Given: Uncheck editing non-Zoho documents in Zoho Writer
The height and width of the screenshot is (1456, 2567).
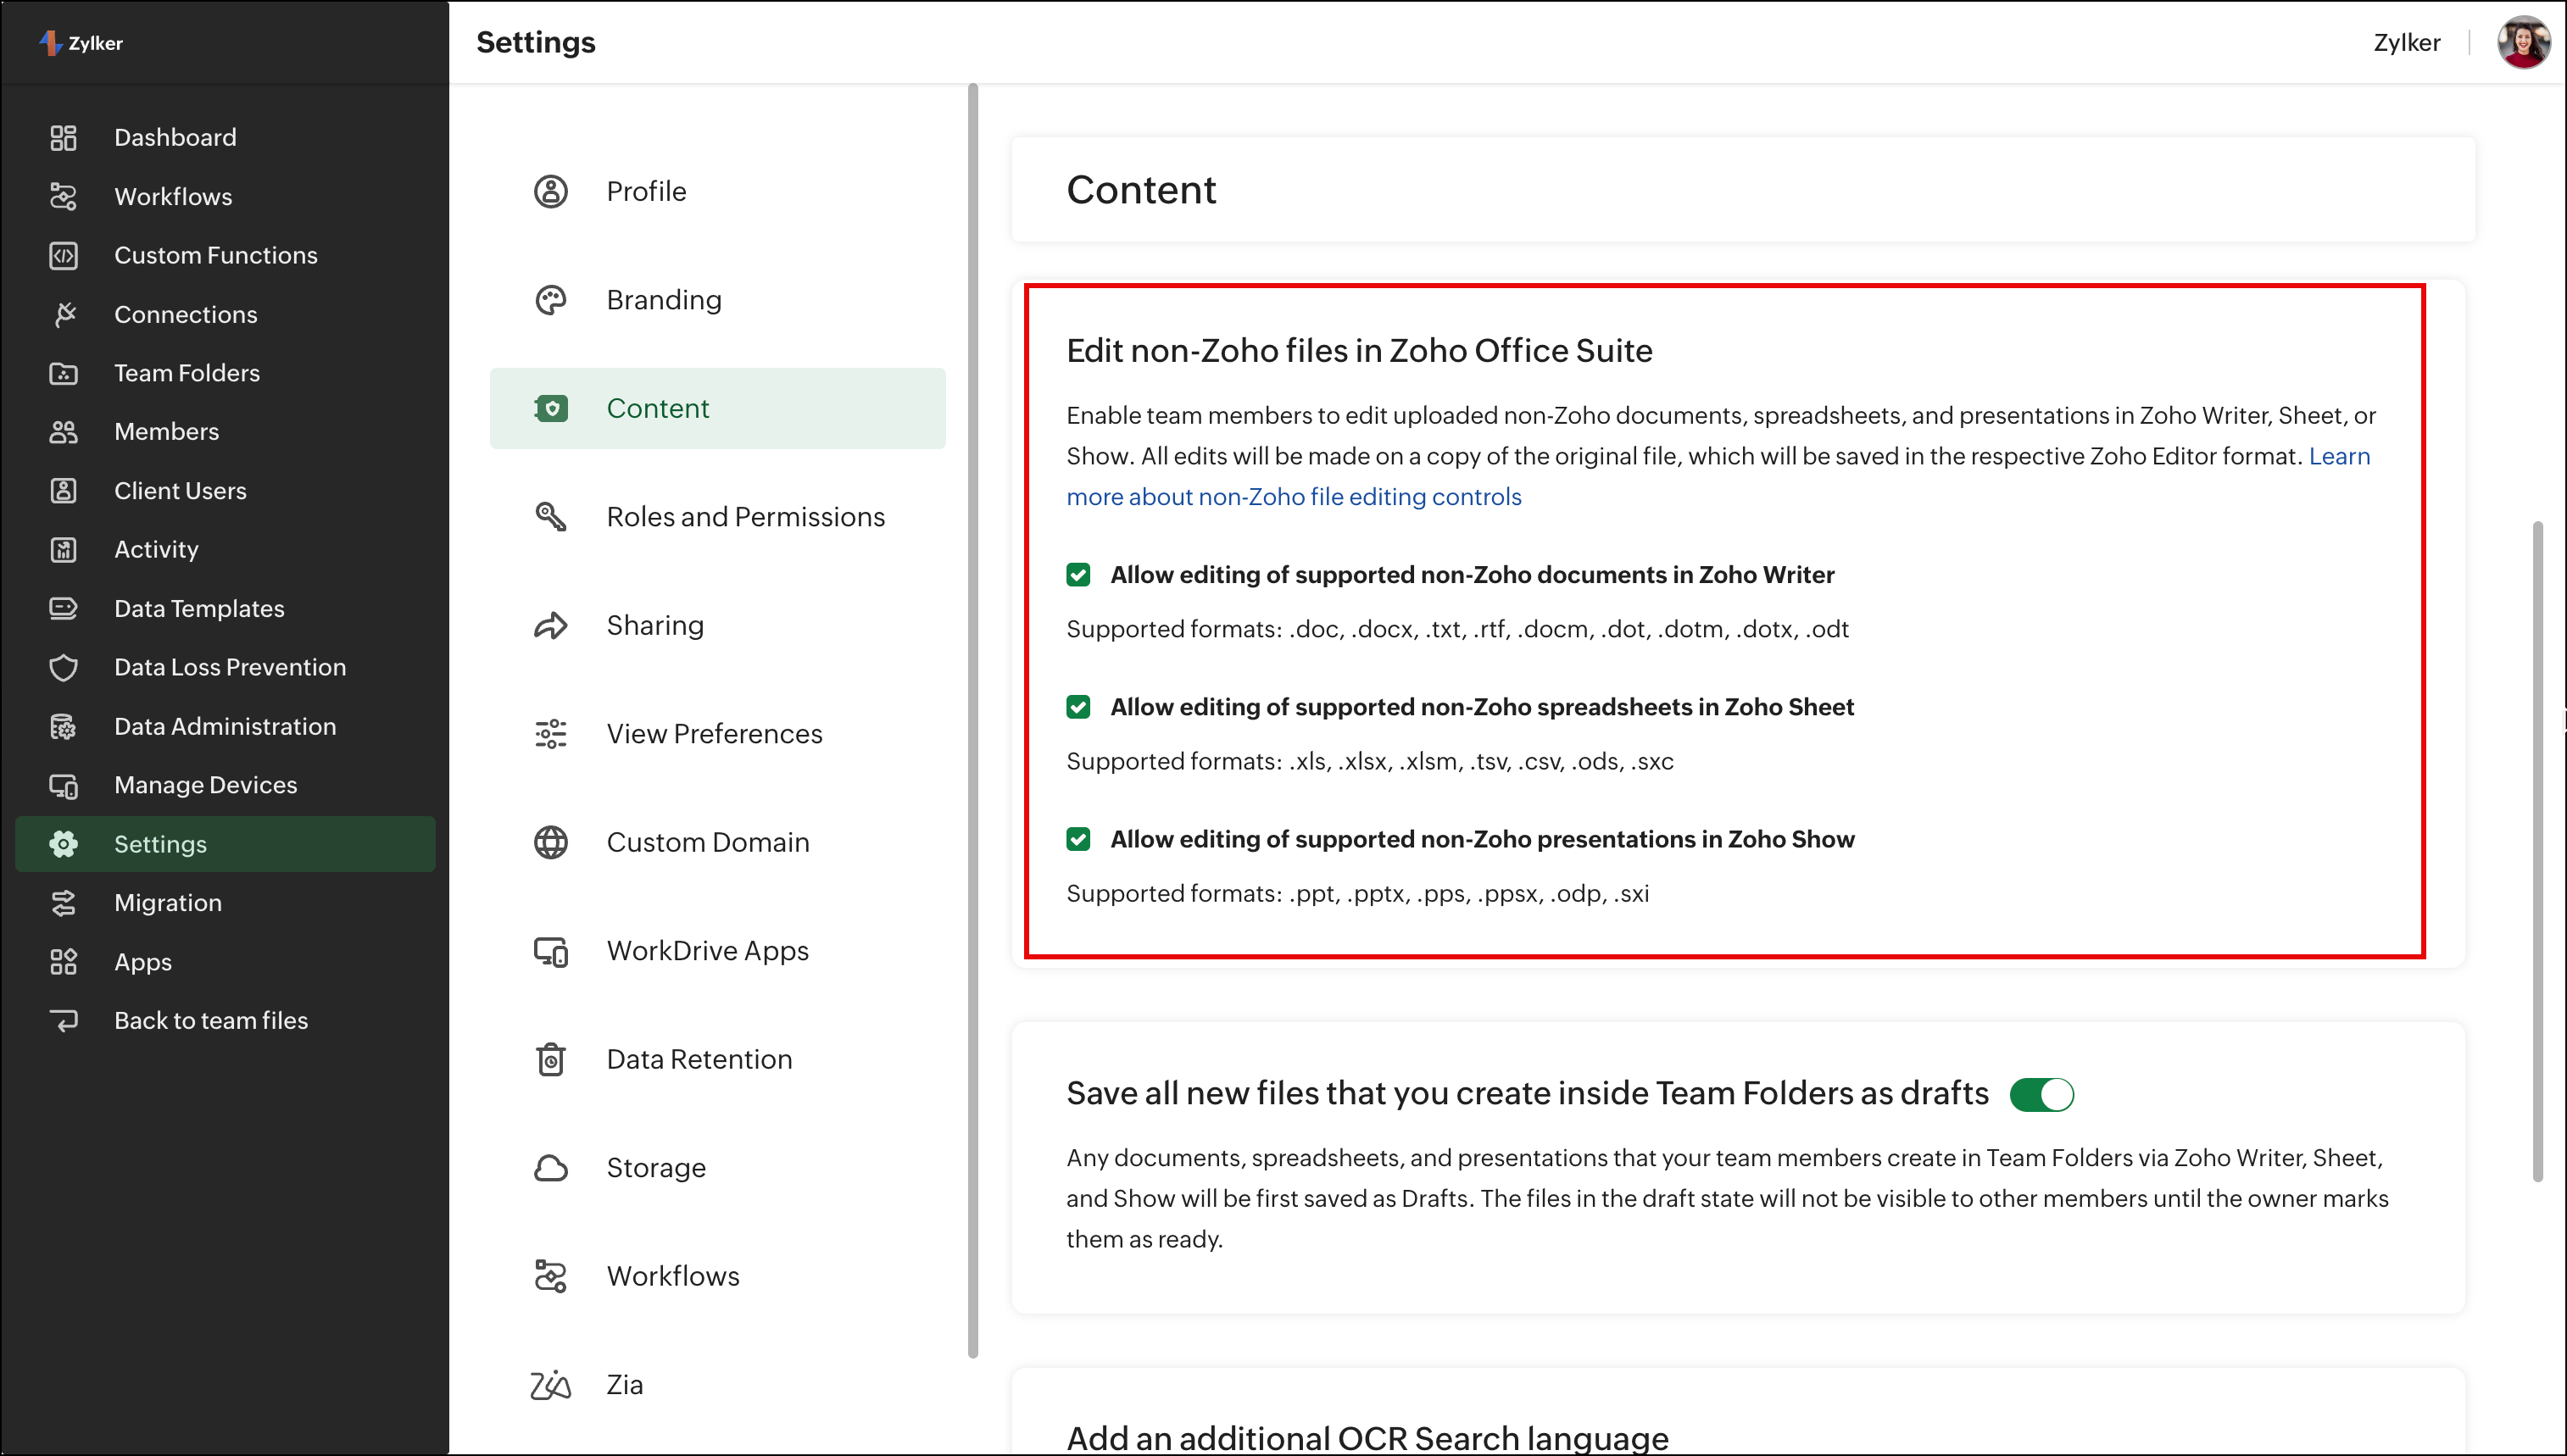Looking at the screenshot, I should (x=1078, y=575).
